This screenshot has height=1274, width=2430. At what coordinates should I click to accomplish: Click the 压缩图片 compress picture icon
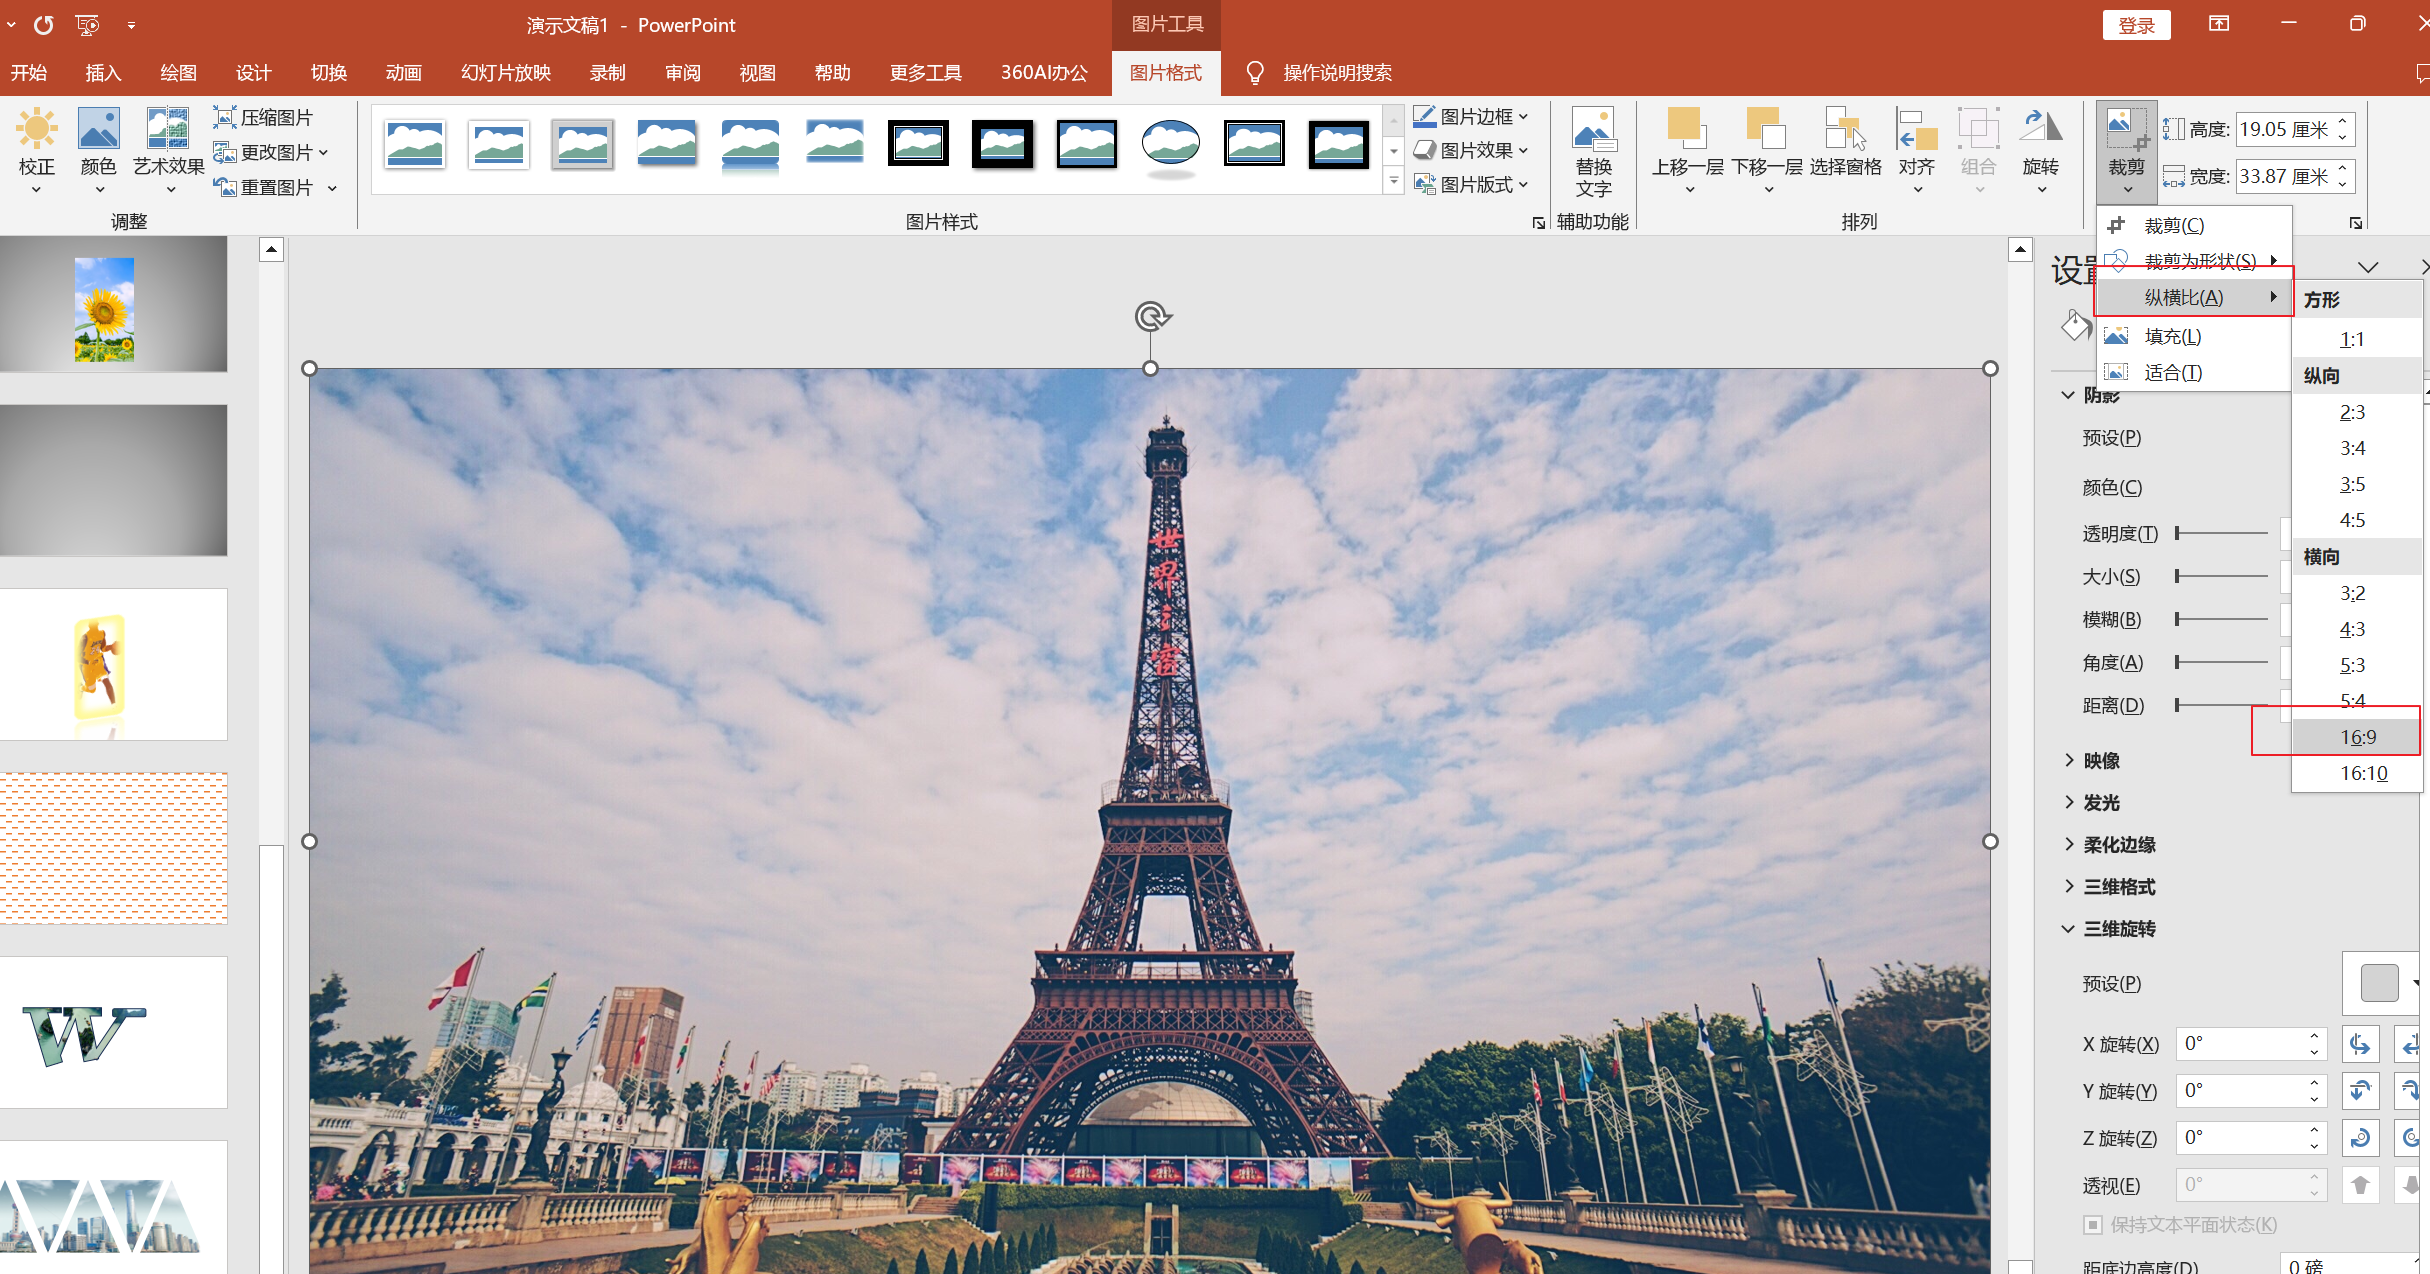(x=225, y=117)
